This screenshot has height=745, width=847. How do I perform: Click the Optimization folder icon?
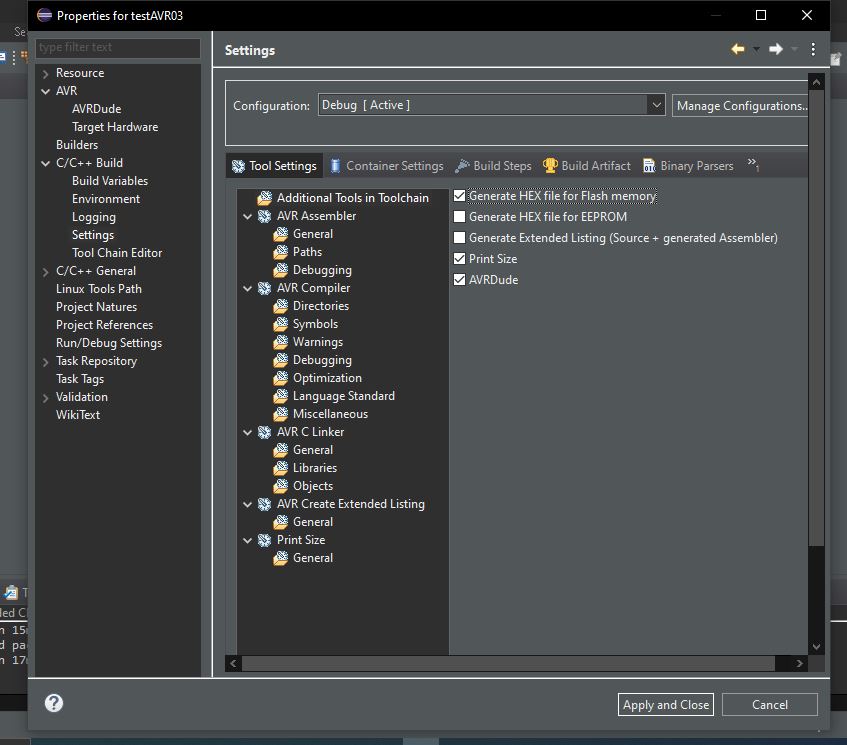(281, 378)
